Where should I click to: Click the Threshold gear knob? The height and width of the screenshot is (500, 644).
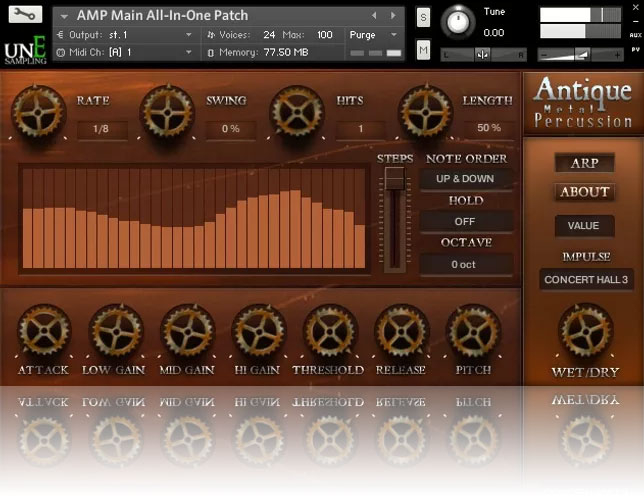[330, 330]
